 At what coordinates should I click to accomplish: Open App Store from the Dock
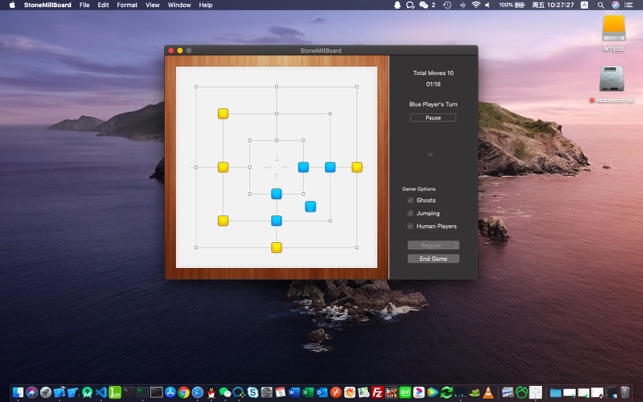click(x=170, y=392)
